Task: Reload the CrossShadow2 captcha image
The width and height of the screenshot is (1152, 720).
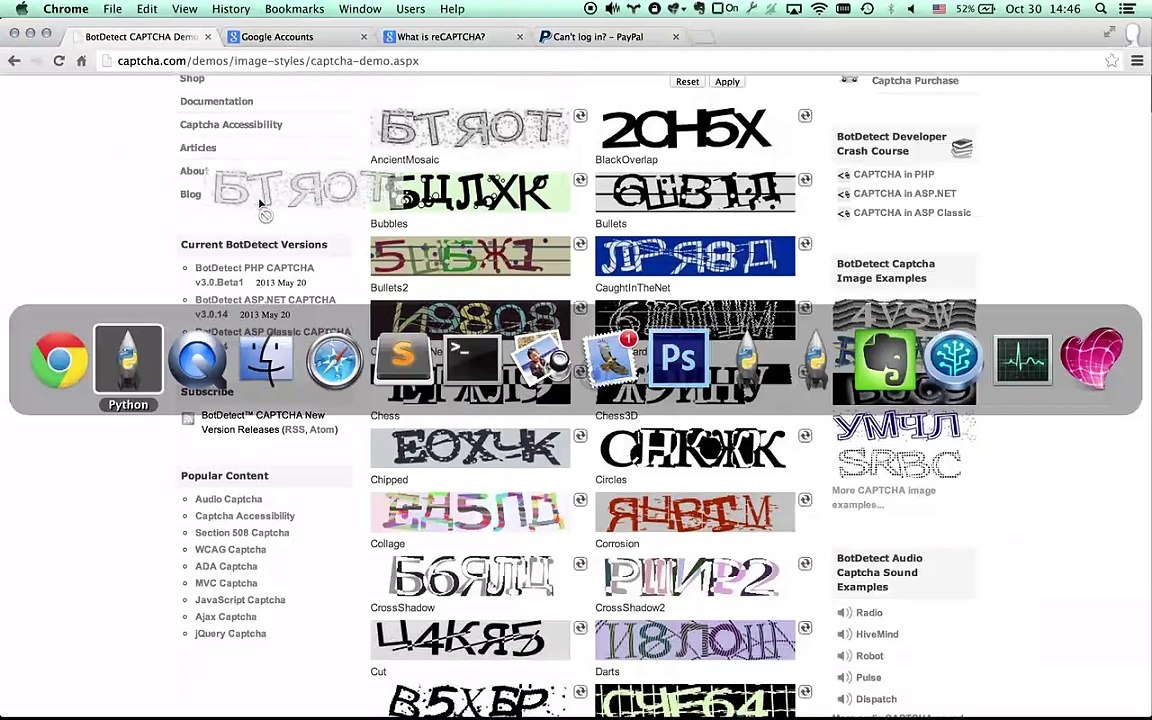Action: tap(805, 564)
